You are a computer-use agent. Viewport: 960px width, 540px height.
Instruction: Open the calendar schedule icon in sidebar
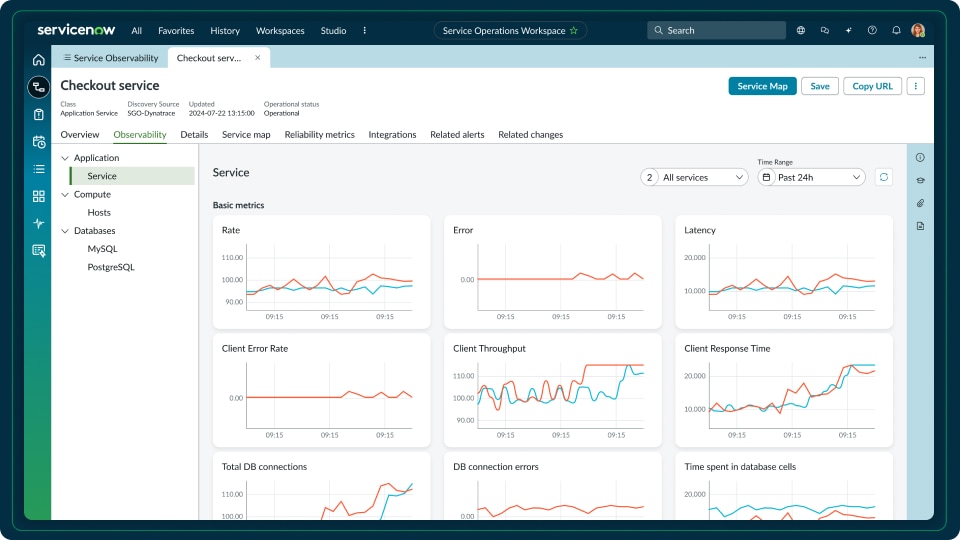(x=39, y=142)
